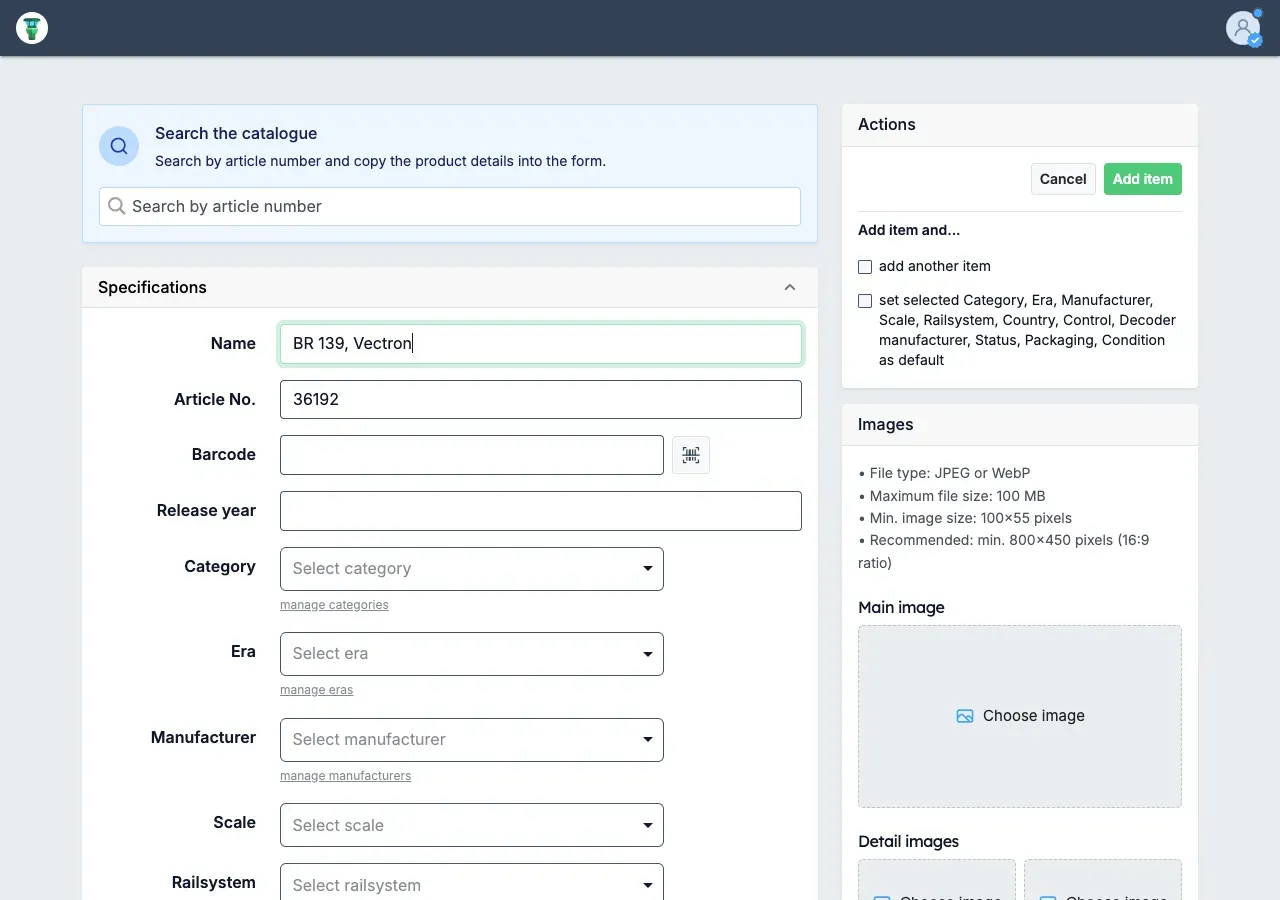This screenshot has height=900, width=1280.
Task: Click the Name input field
Action: tap(541, 343)
